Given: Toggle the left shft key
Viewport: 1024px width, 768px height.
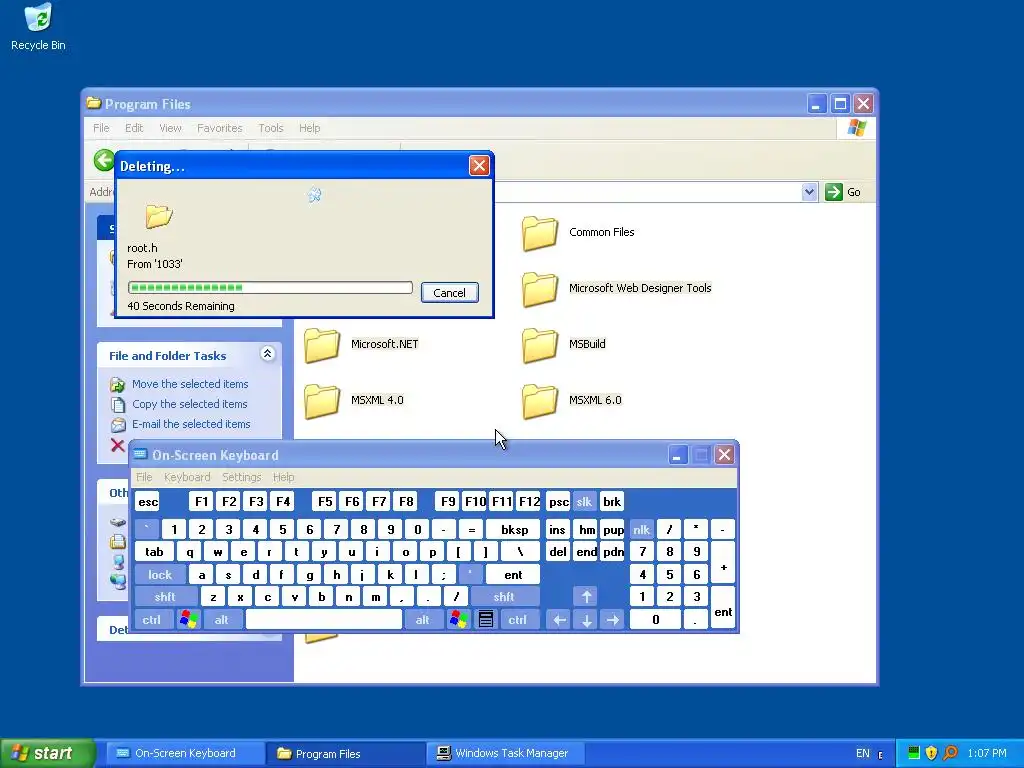Looking at the screenshot, I should coord(166,597).
